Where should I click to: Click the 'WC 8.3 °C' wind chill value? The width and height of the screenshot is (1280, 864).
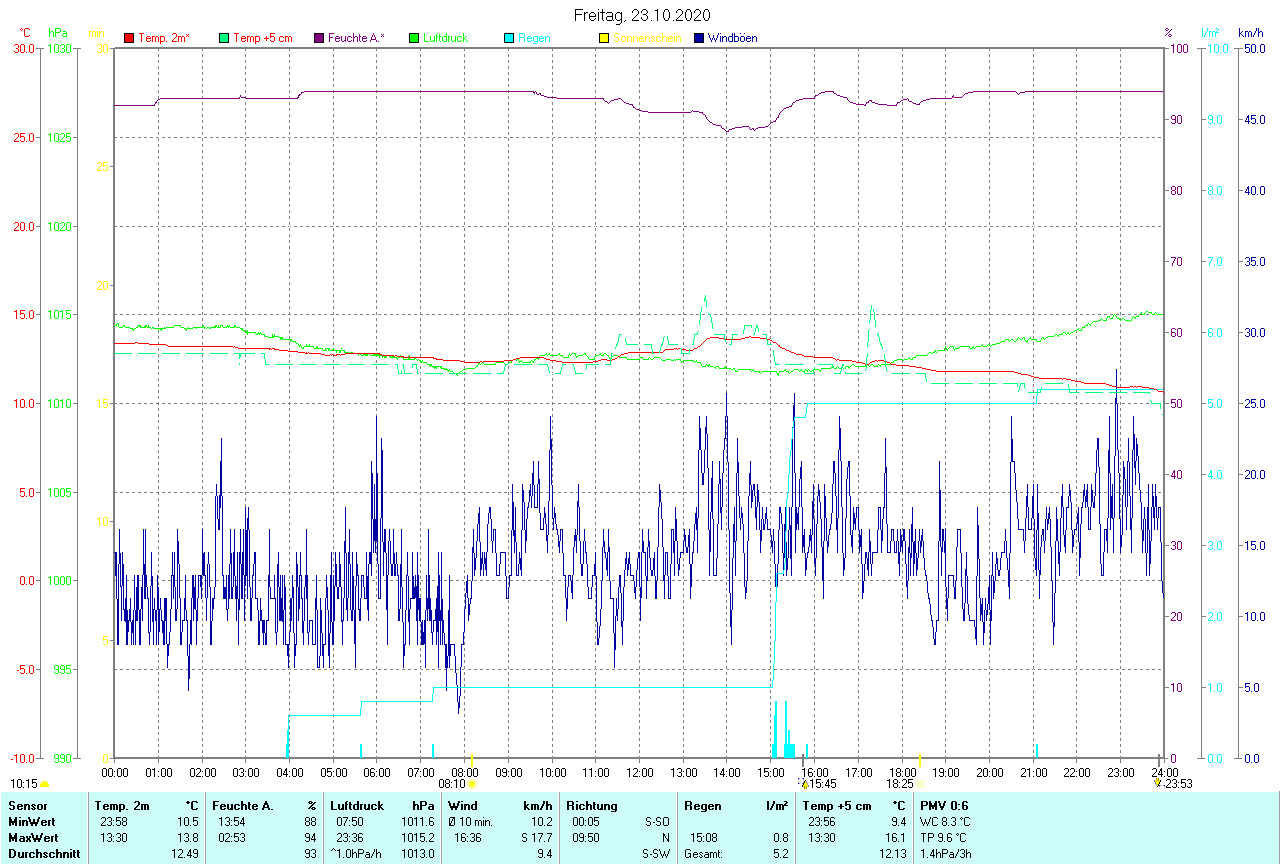click(x=943, y=821)
